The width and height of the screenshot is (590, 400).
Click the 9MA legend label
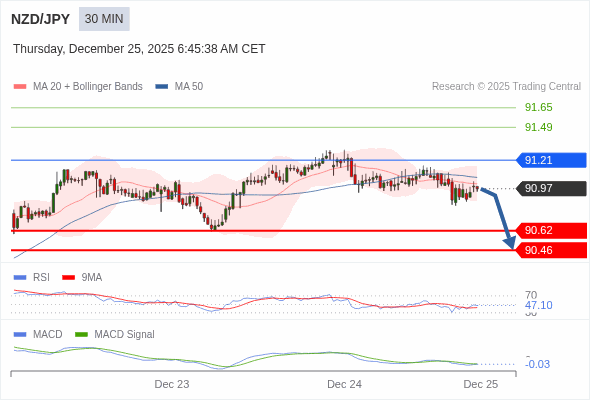(92, 278)
